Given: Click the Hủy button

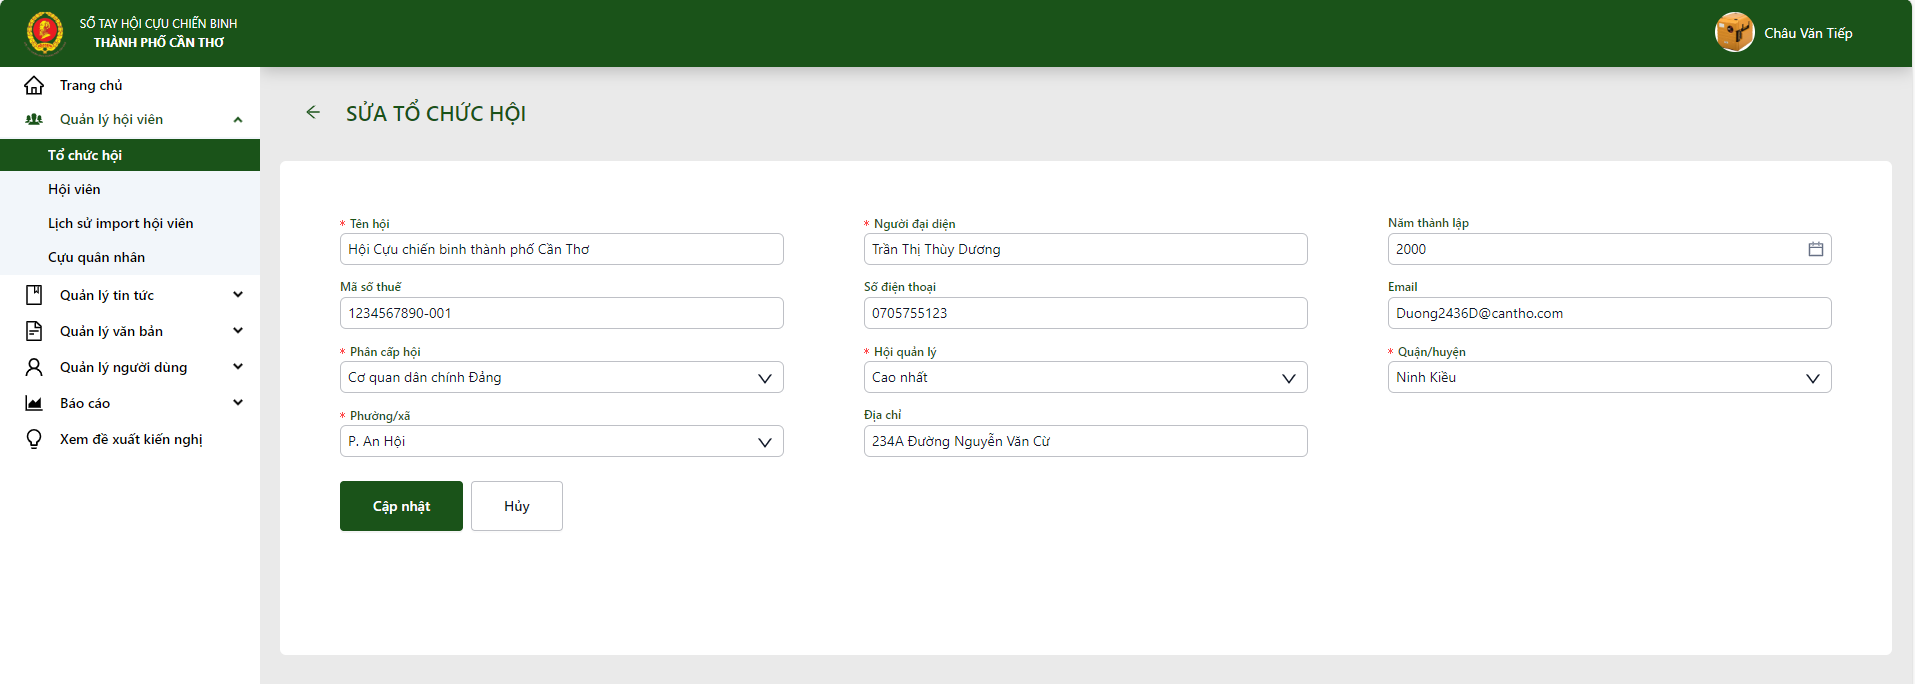Looking at the screenshot, I should click(x=517, y=506).
